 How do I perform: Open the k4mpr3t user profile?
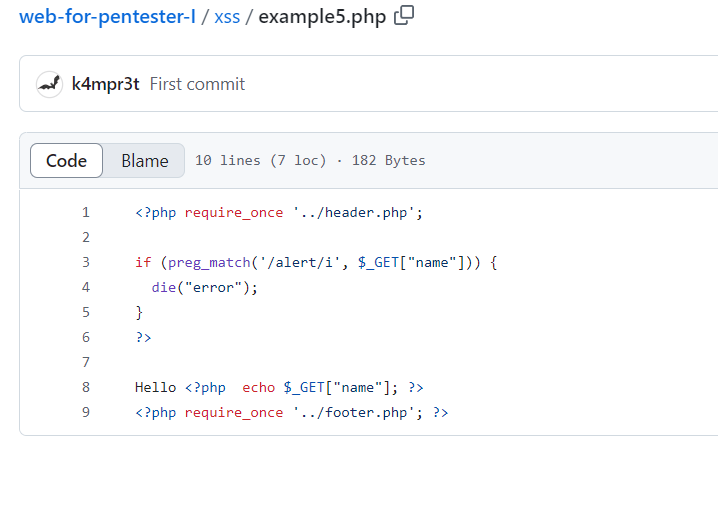105,84
